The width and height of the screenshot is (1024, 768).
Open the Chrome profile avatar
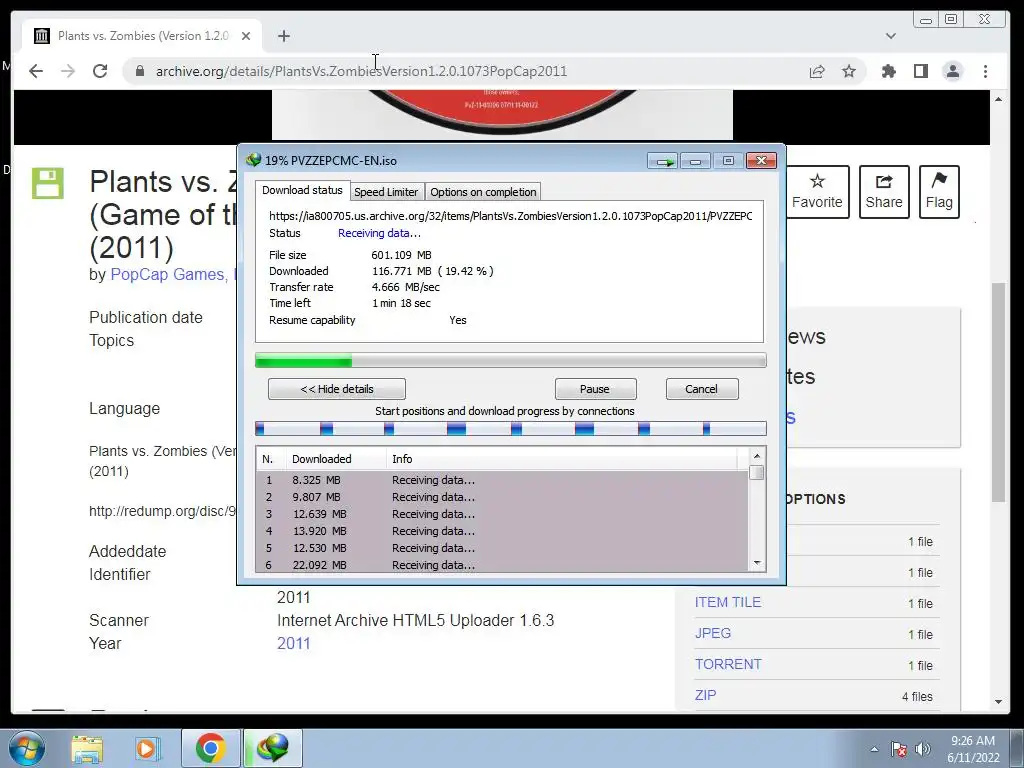coord(953,71)
